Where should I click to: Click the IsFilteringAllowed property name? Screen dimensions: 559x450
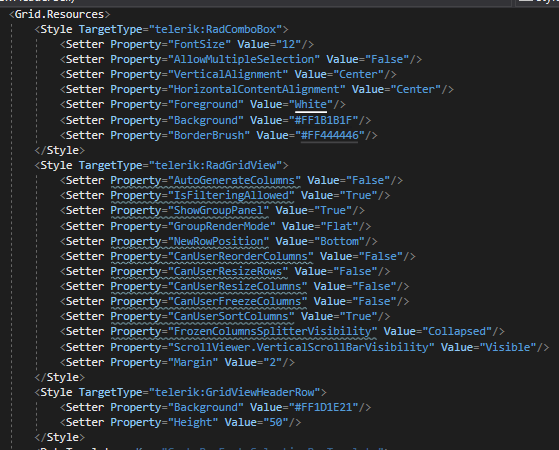(231, 195)
